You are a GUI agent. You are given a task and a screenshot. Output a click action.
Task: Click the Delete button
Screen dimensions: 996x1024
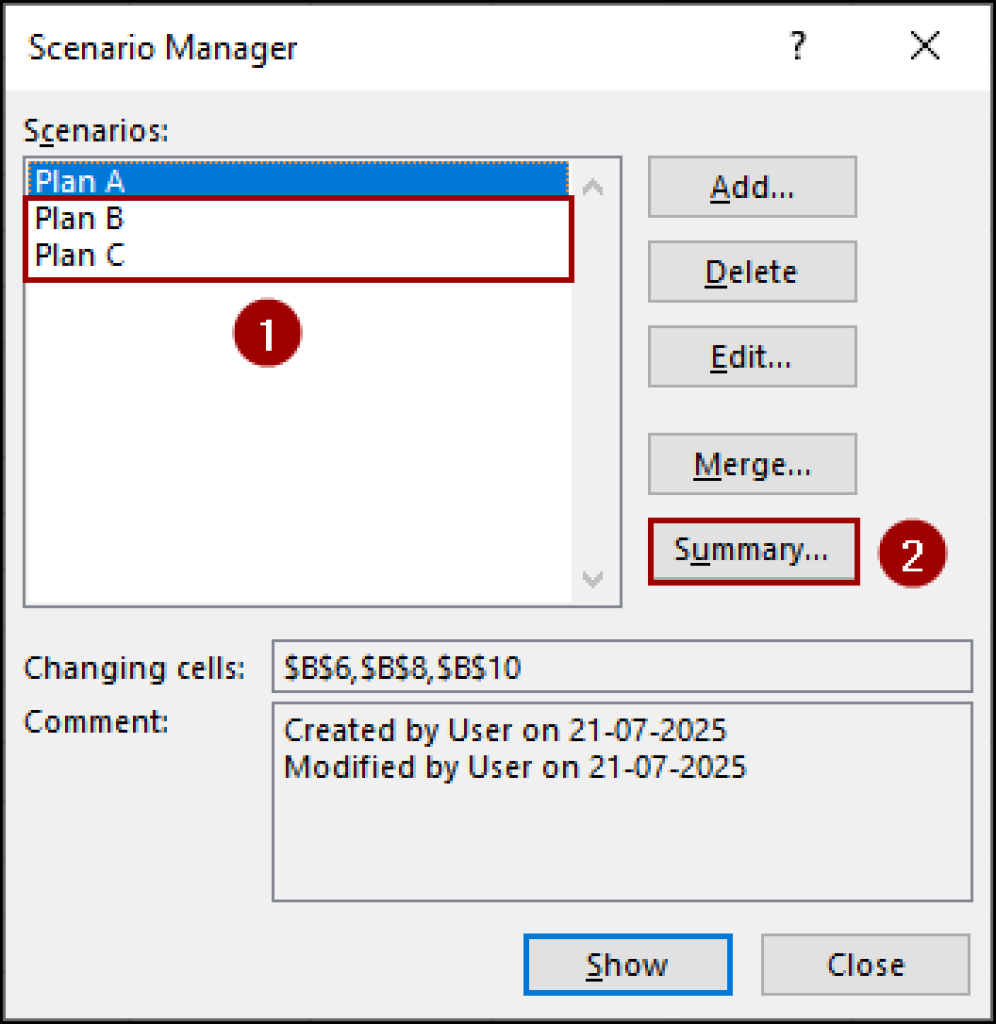point(751,271)
